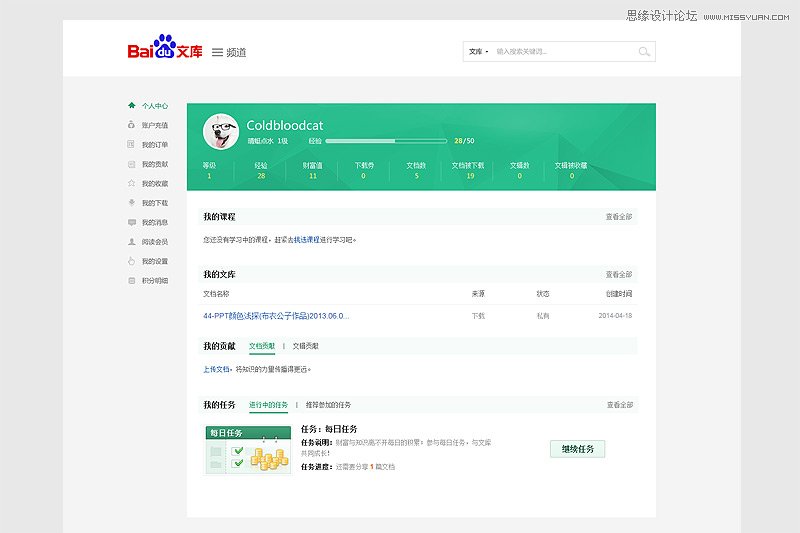Click the 文辑被收藏 stat
This screenshot has width=800, height=533.
(571, 170)
